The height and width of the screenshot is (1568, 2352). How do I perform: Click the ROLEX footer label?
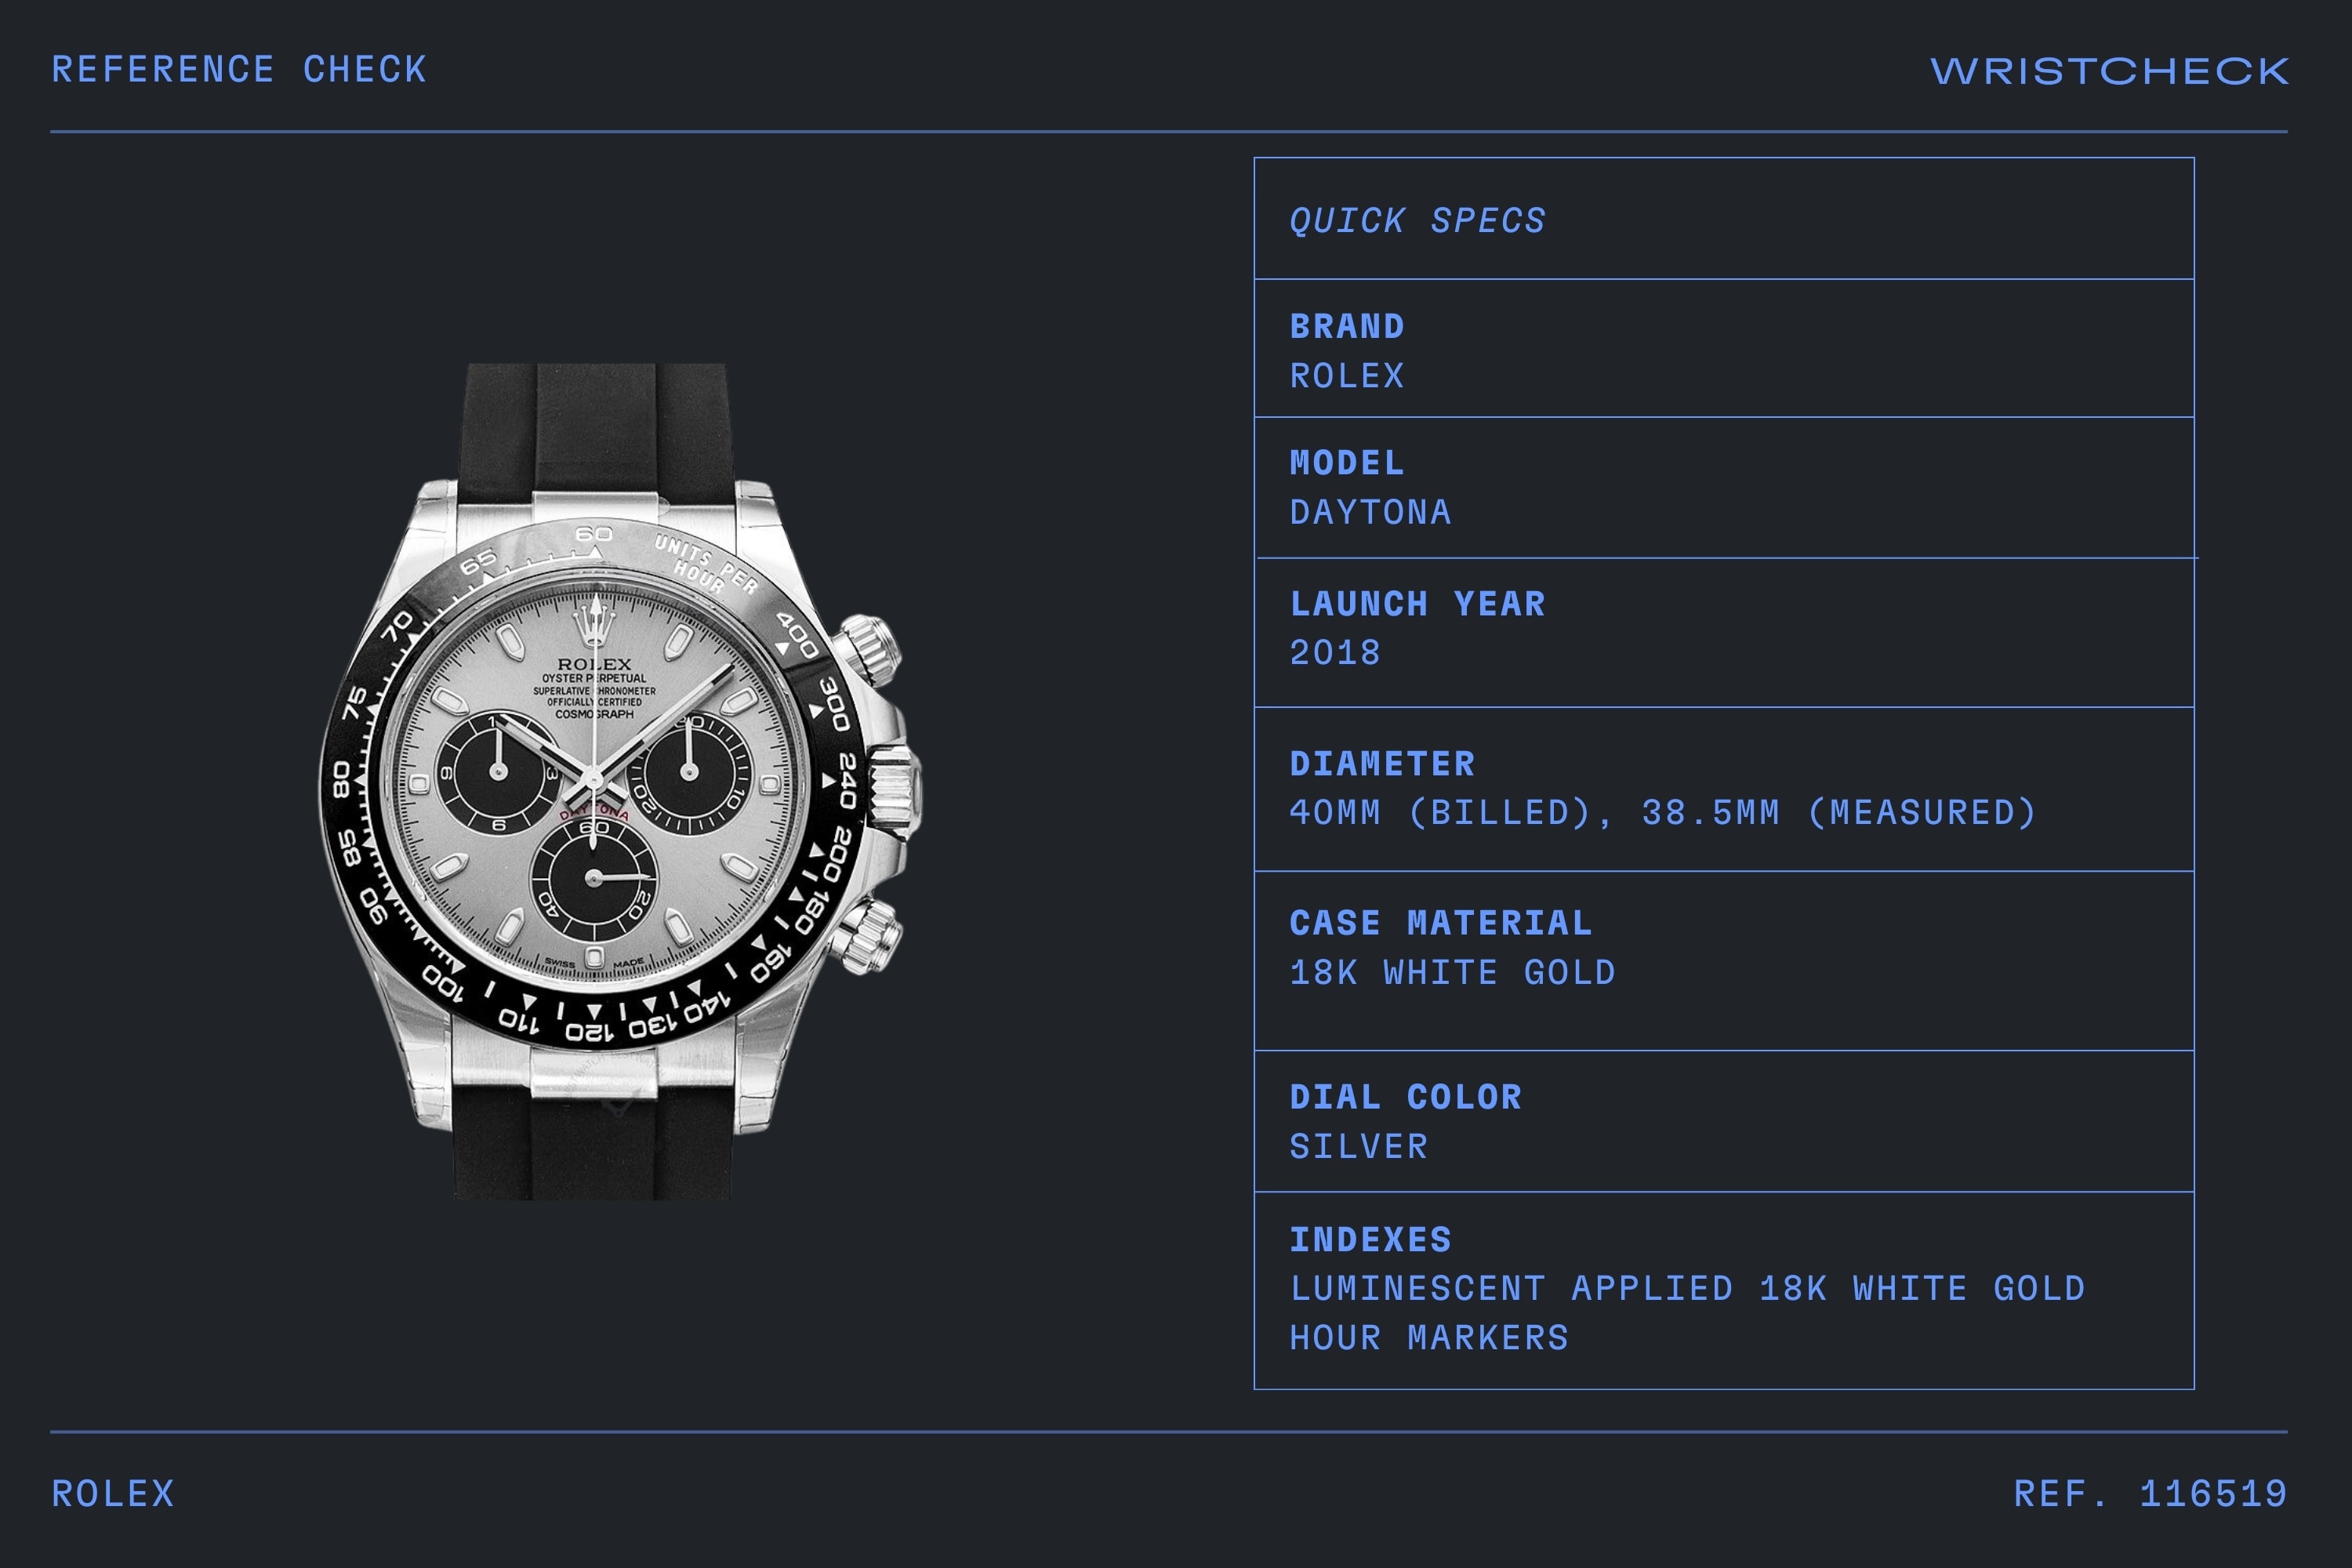point(113,1494)
